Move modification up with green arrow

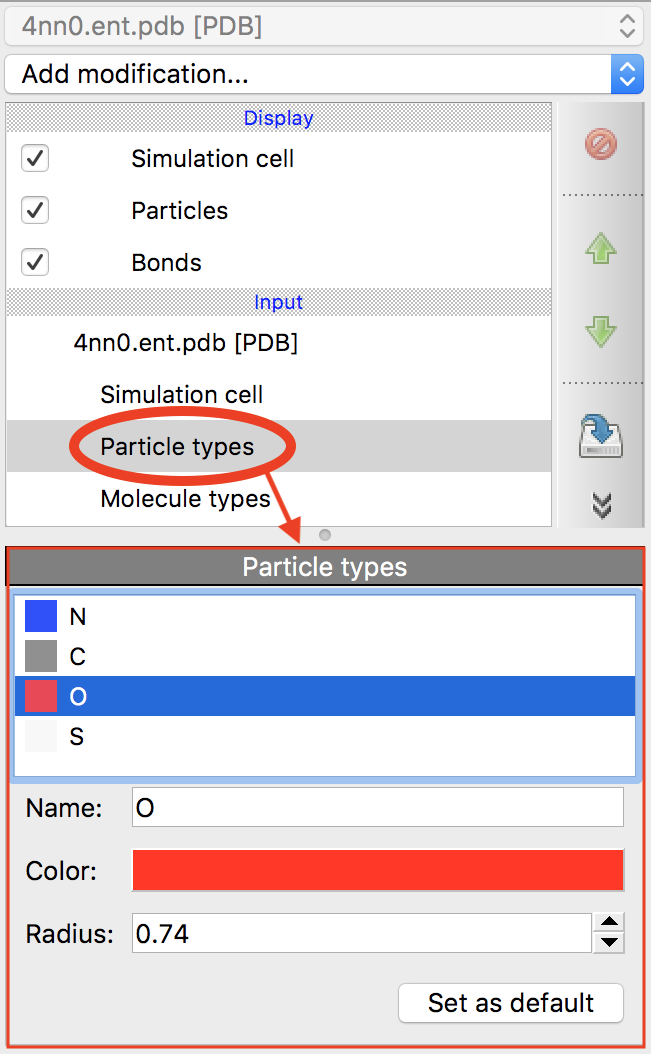point(600,249)
